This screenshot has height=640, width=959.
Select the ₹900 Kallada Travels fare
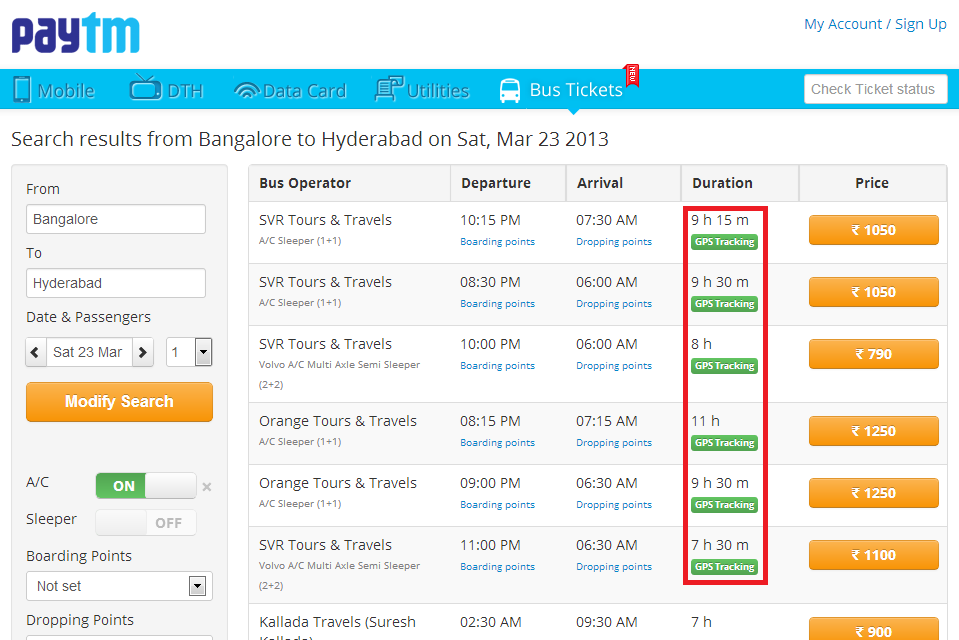tap(873, 630)
